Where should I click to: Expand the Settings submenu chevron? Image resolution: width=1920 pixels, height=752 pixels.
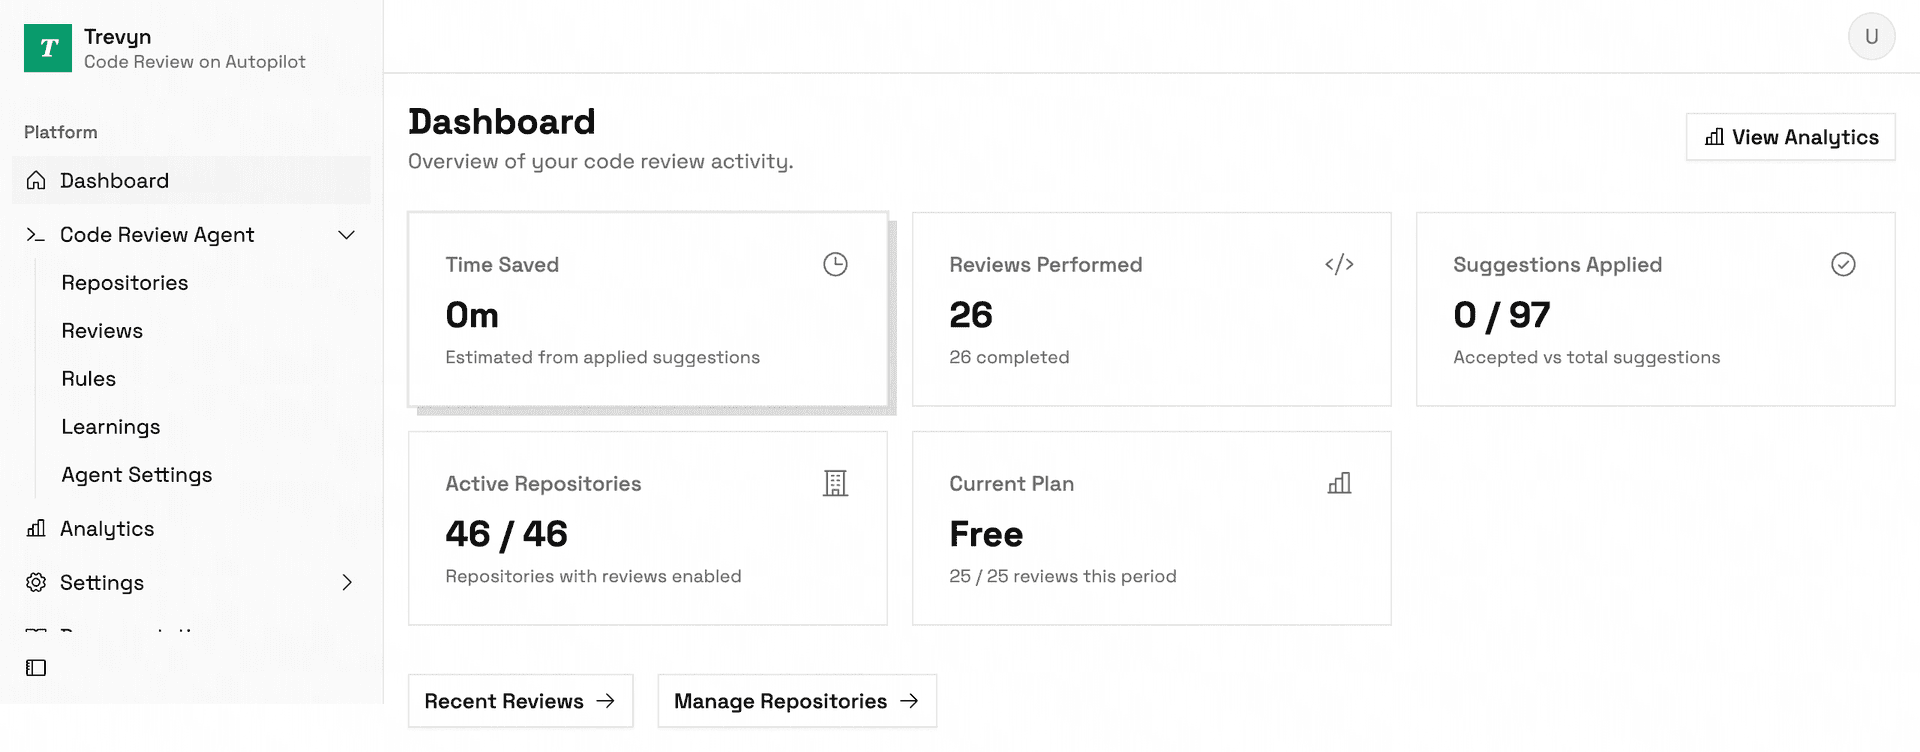[x=347, y=583]
